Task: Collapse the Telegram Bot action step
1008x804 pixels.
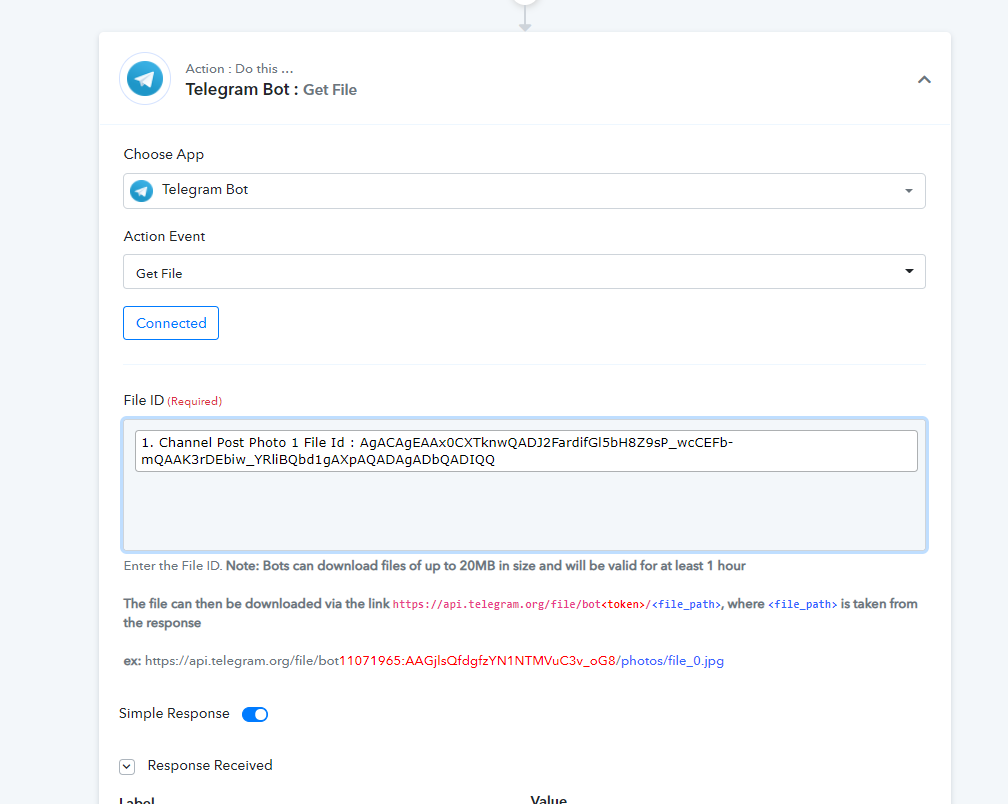Action: click(x=924, y=80)
